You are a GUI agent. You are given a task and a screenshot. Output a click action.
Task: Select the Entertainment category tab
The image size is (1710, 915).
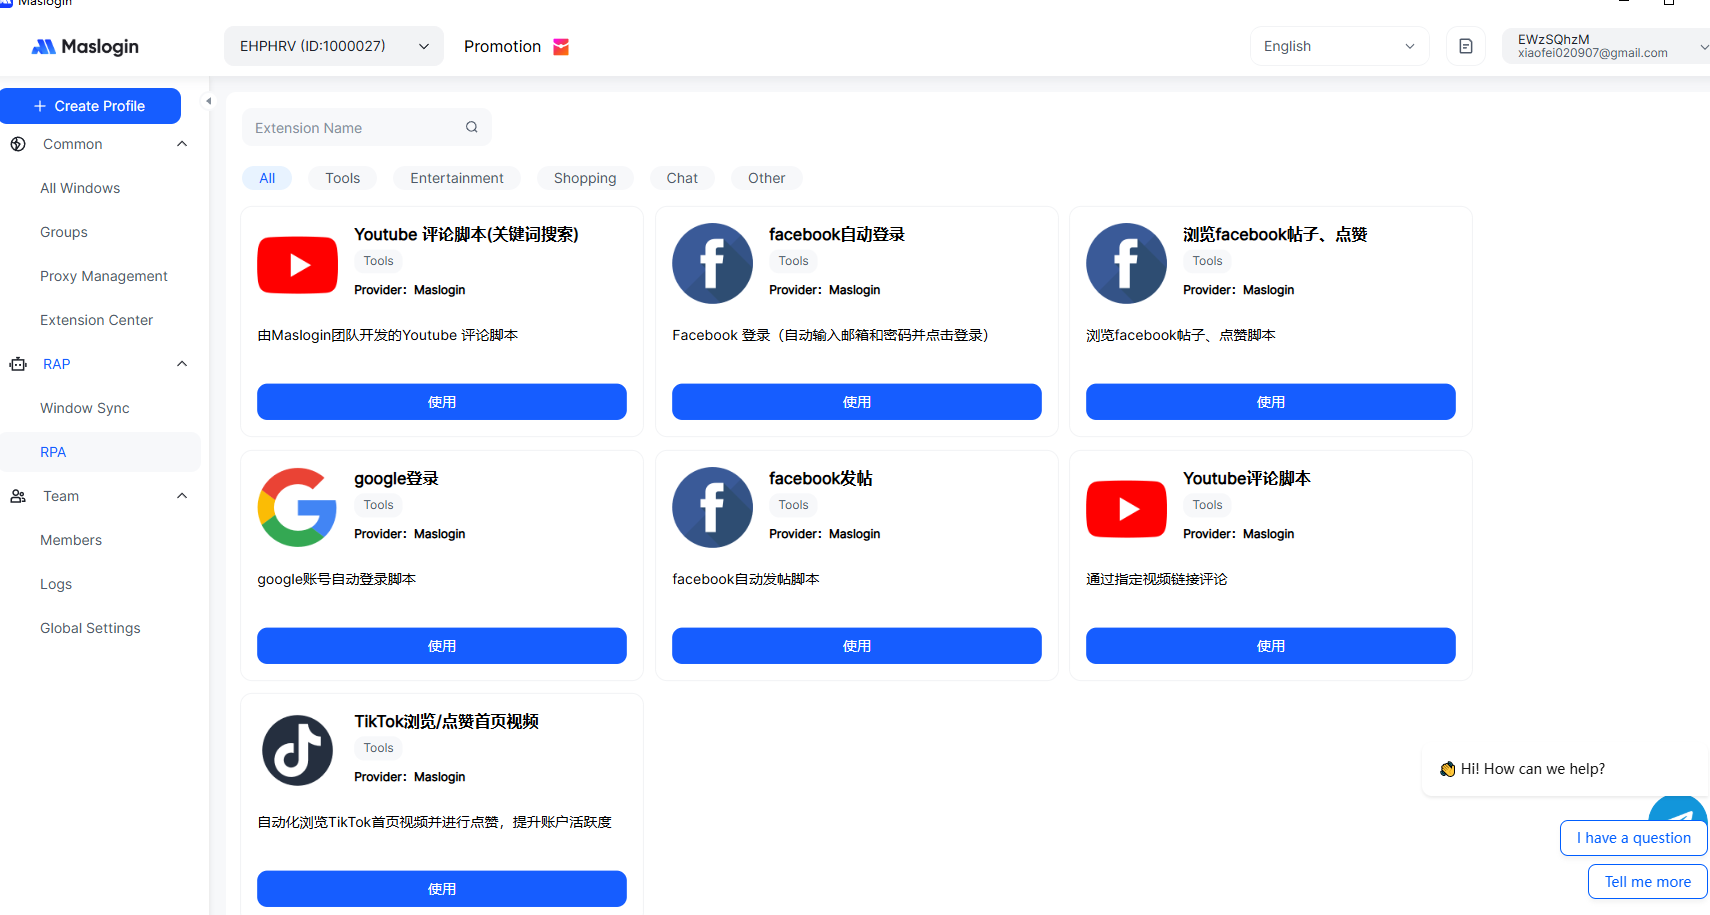456,178
